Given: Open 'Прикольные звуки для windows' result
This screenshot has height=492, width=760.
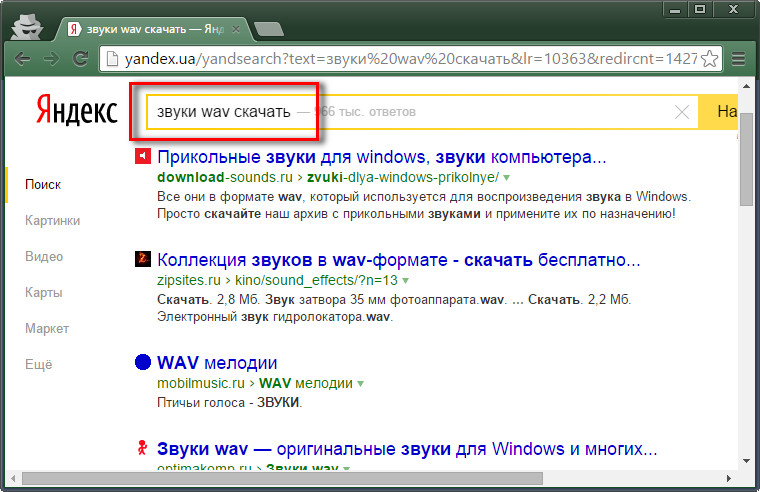Looking at the screenshot, I should tap(381, 157).
